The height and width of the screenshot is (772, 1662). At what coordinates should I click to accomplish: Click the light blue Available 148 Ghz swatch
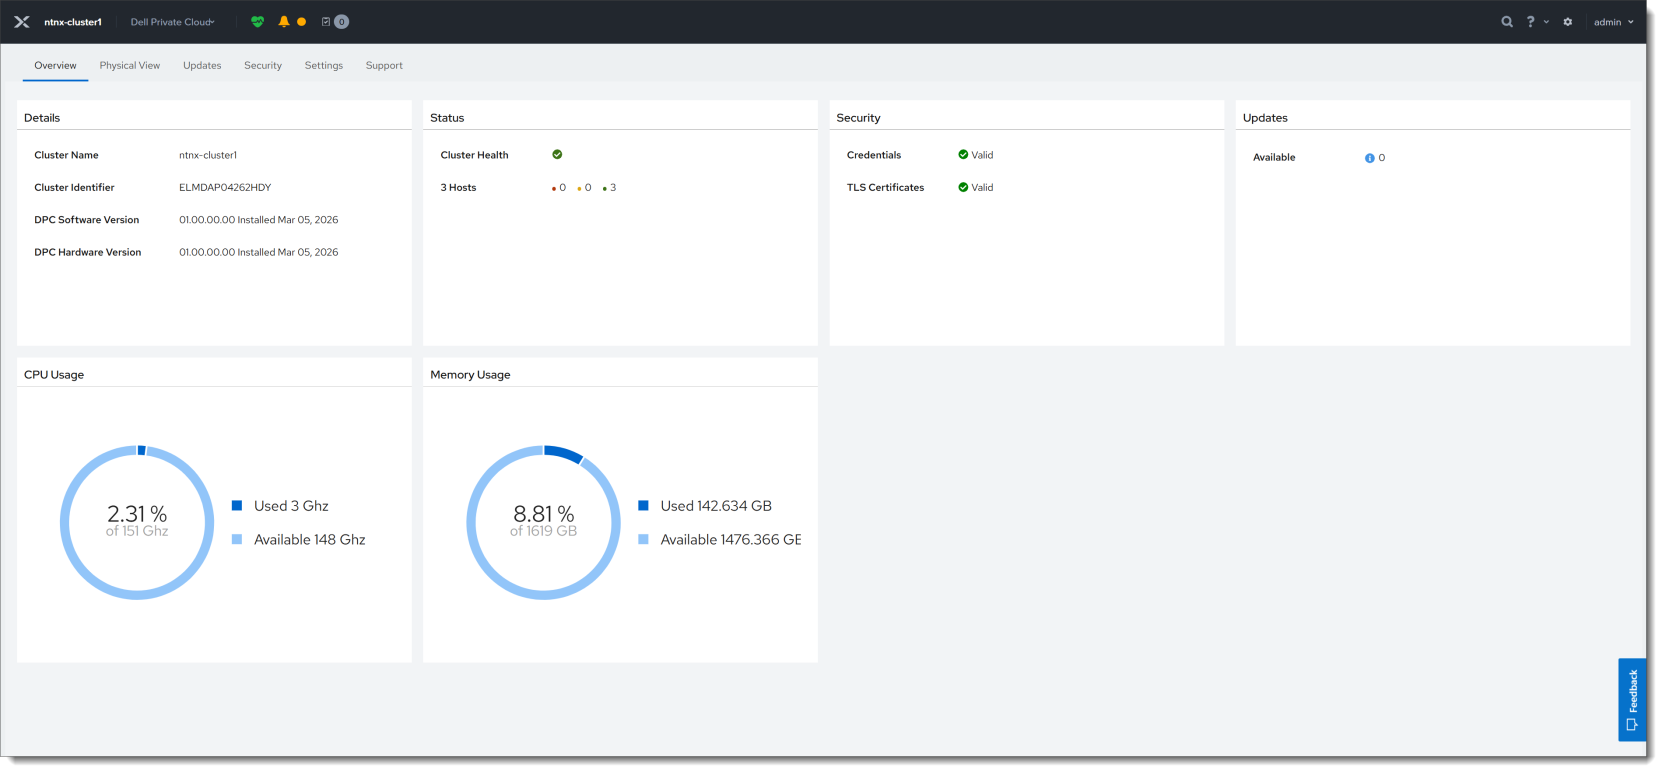click(237, 539)
